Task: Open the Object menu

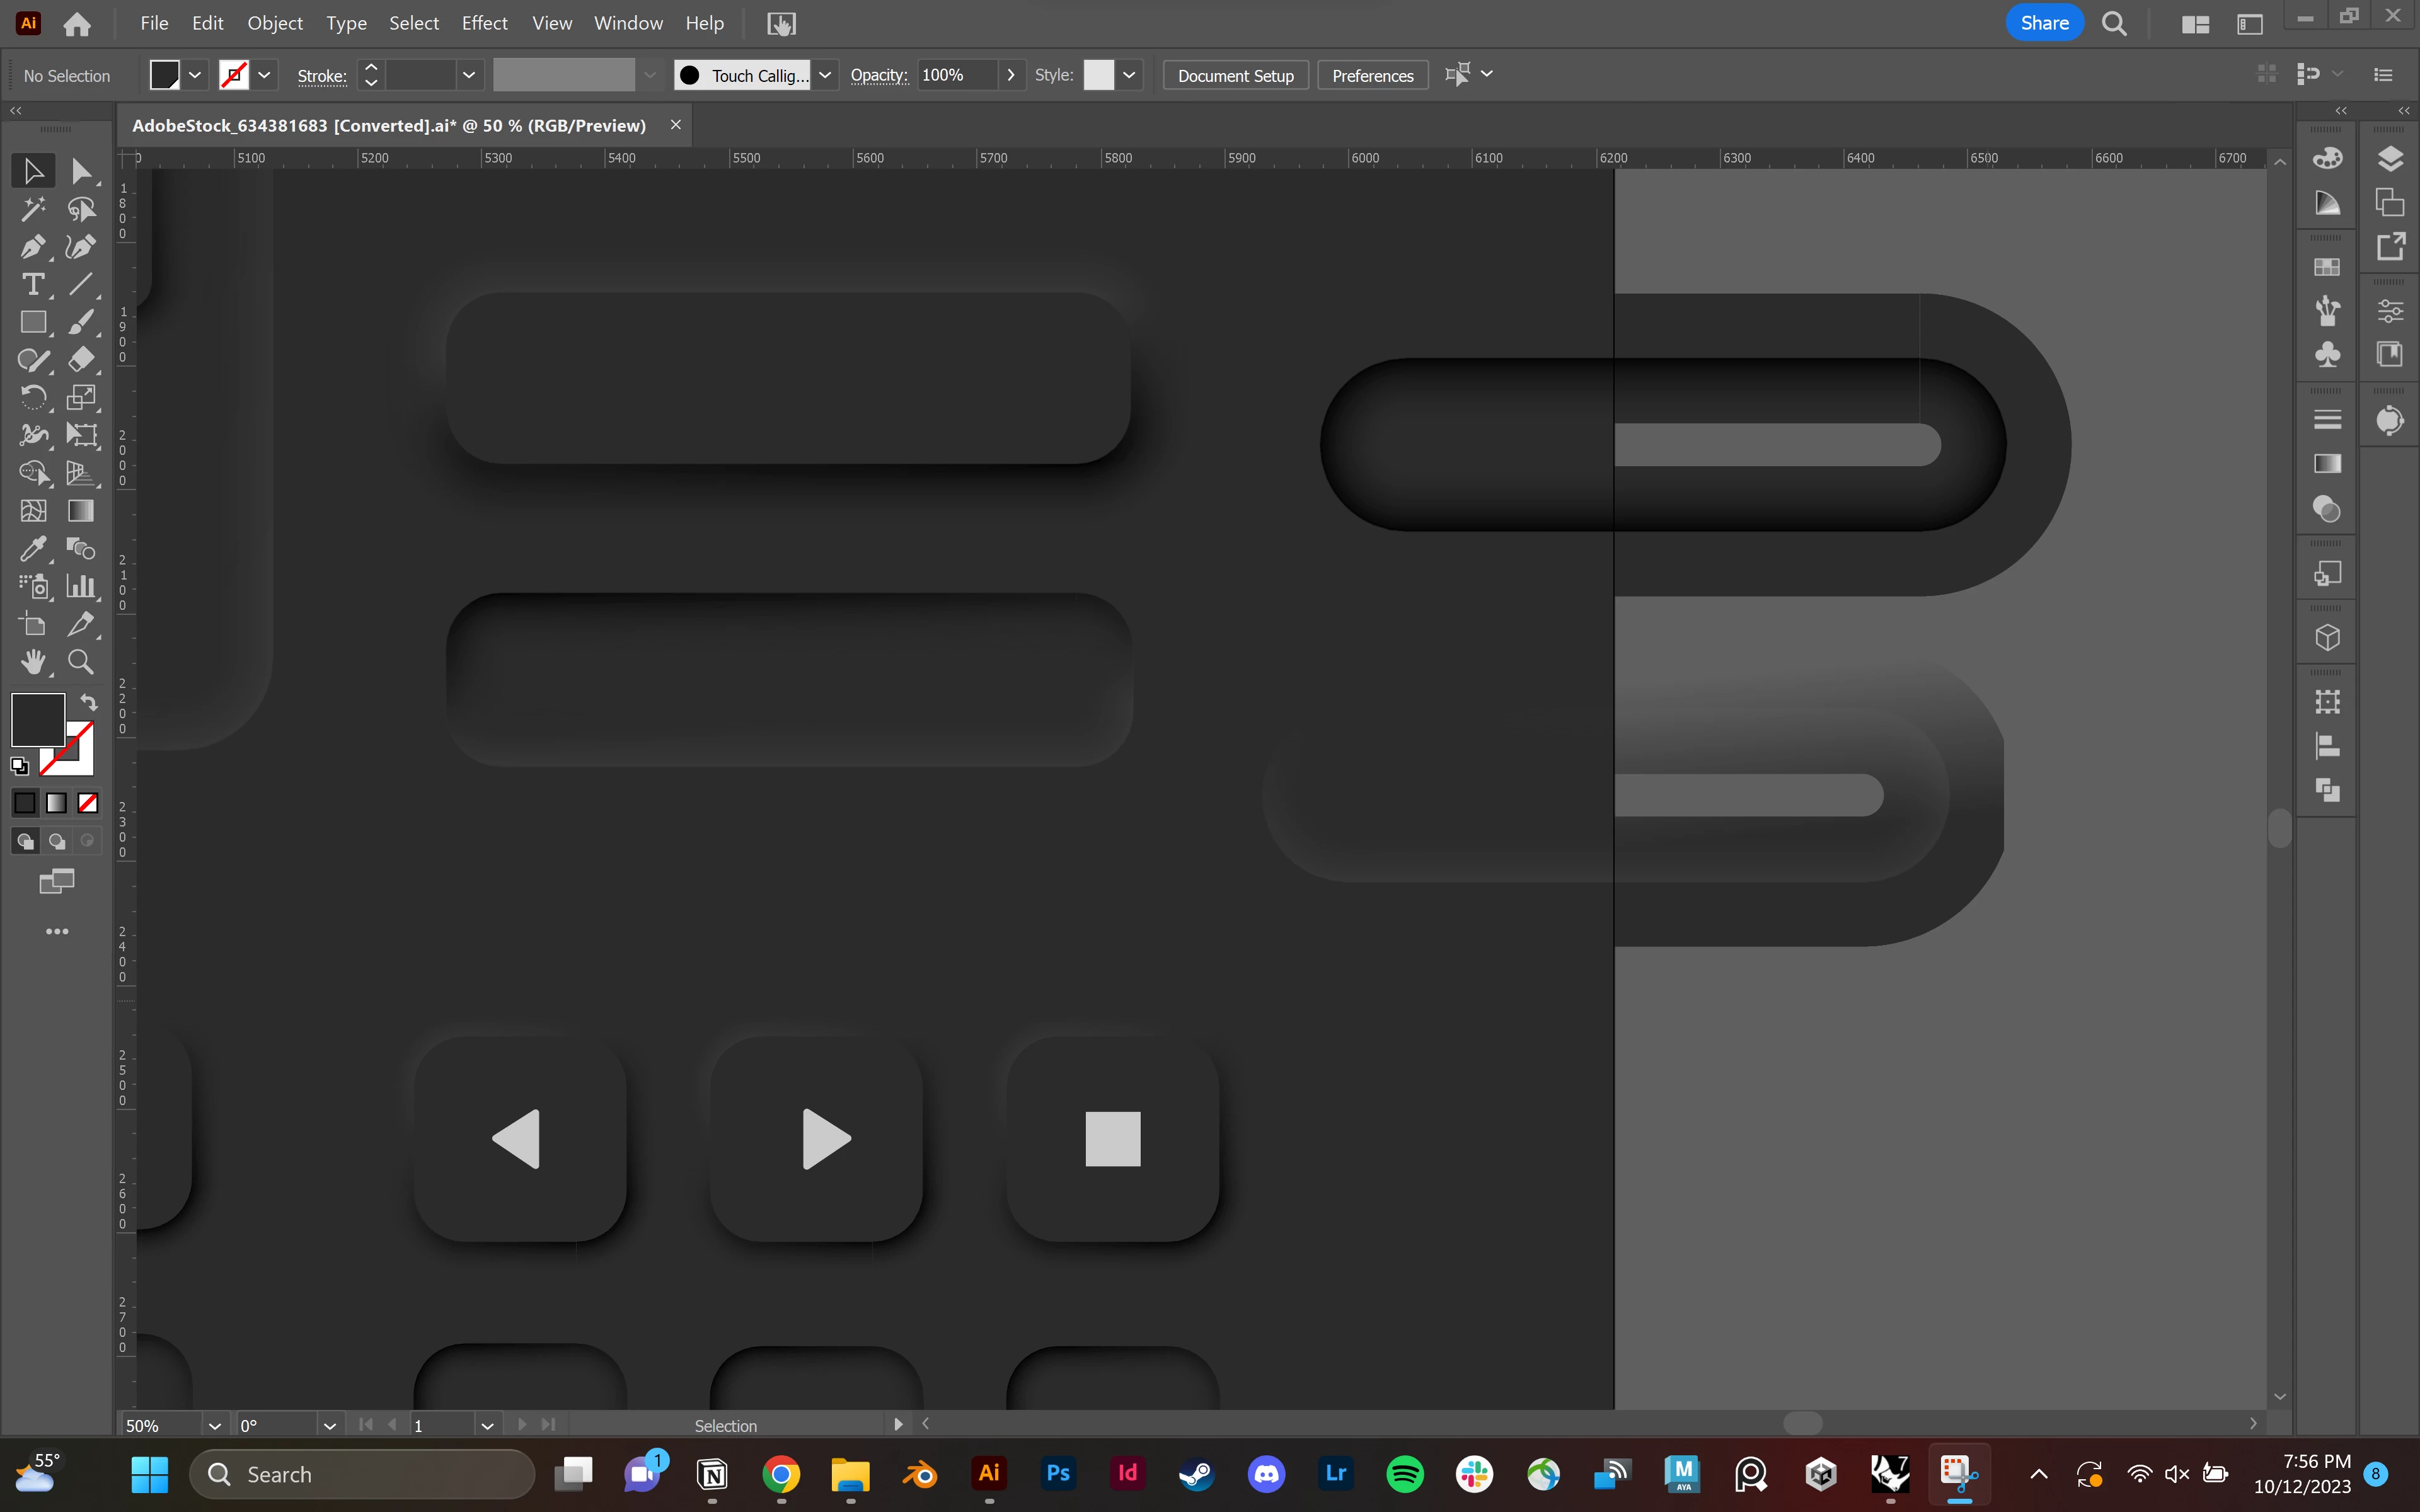Action: point(274,23)
